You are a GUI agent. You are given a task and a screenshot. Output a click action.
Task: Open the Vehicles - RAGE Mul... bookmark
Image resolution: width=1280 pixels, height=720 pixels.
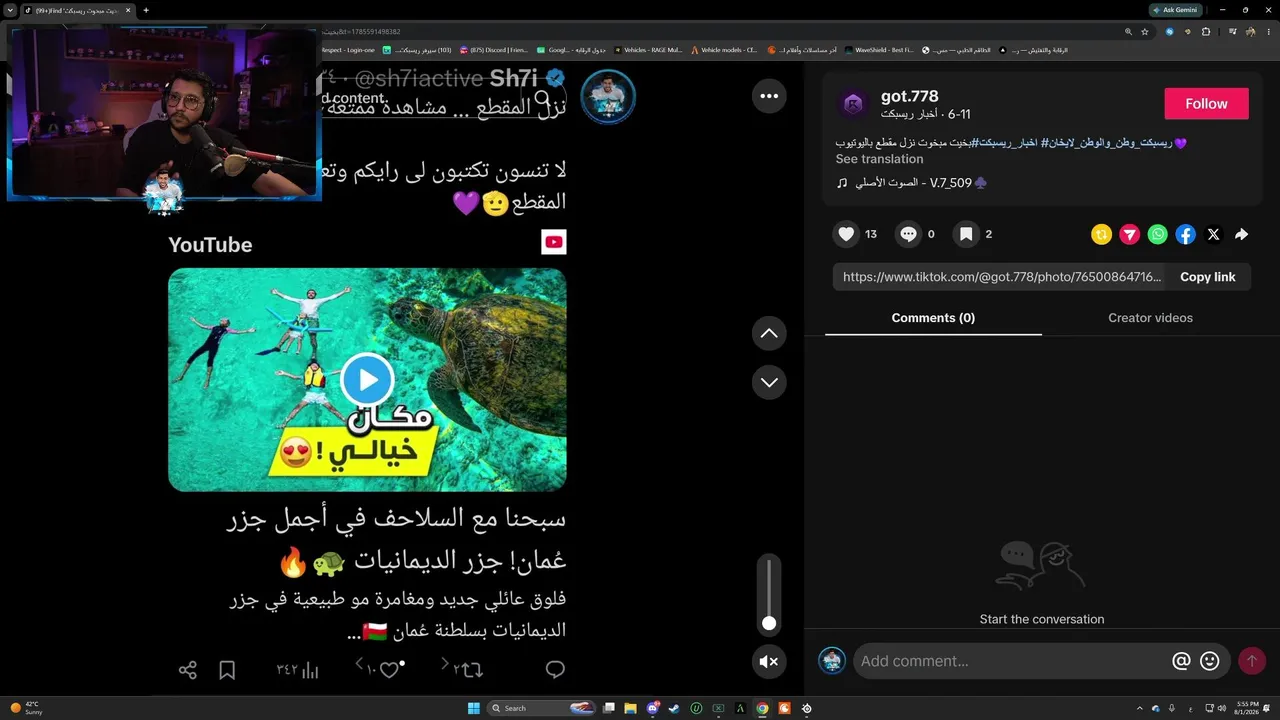[x=648, y=49]
